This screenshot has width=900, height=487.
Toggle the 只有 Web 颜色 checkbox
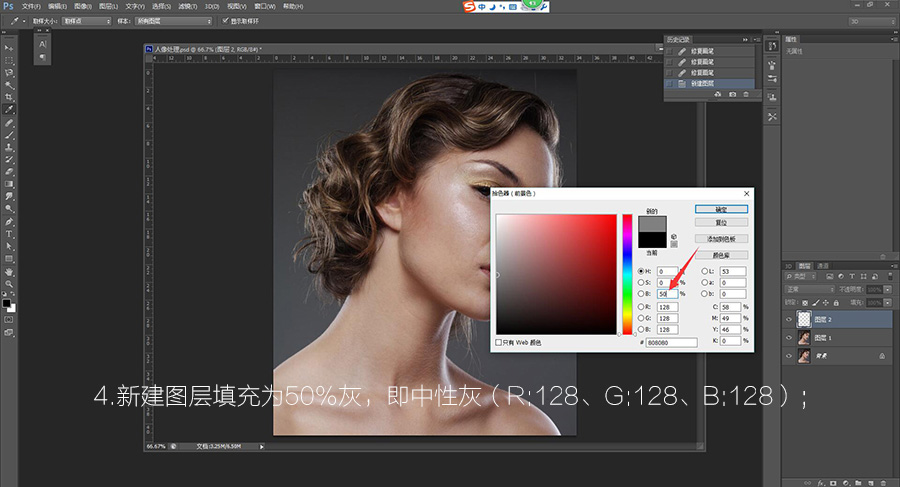(499, 342)
